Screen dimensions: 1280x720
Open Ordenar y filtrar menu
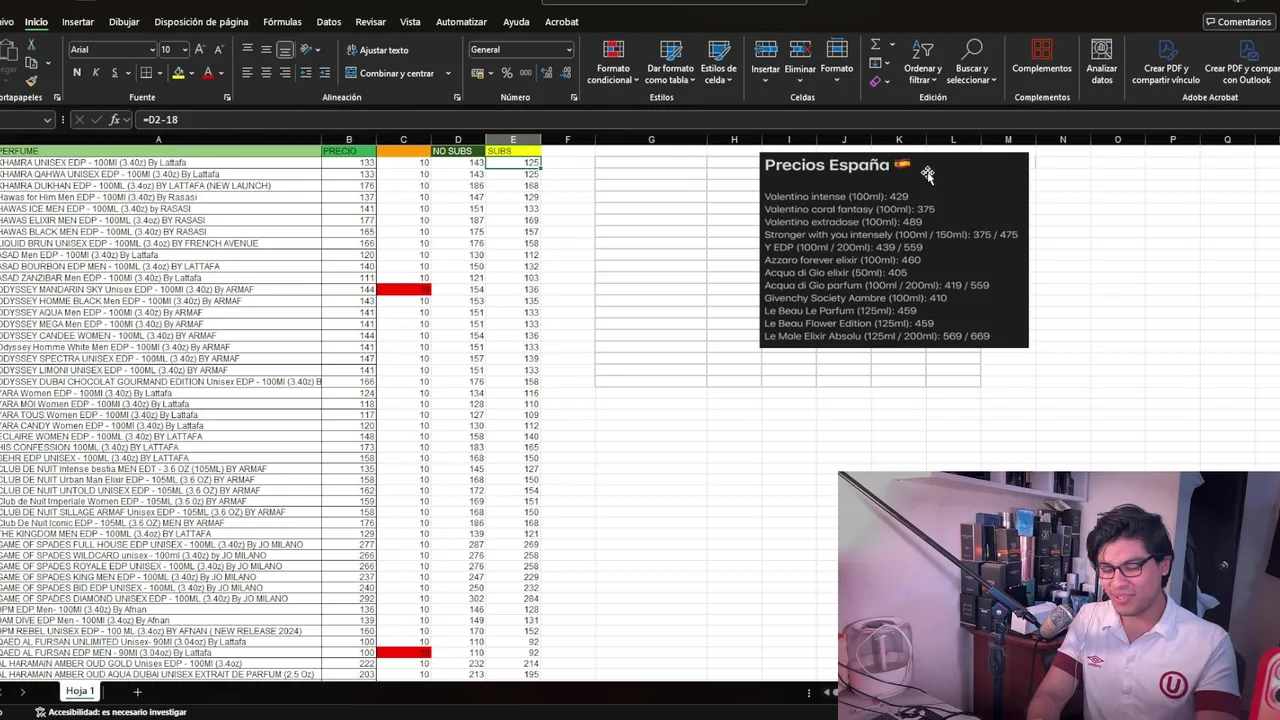coord(922,62)
